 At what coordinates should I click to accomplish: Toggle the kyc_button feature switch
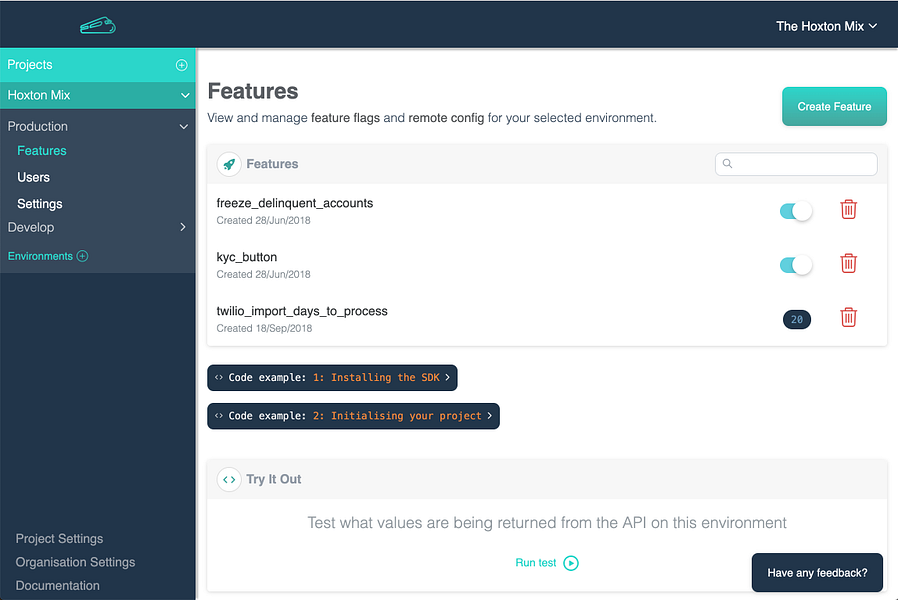(795, 265)
